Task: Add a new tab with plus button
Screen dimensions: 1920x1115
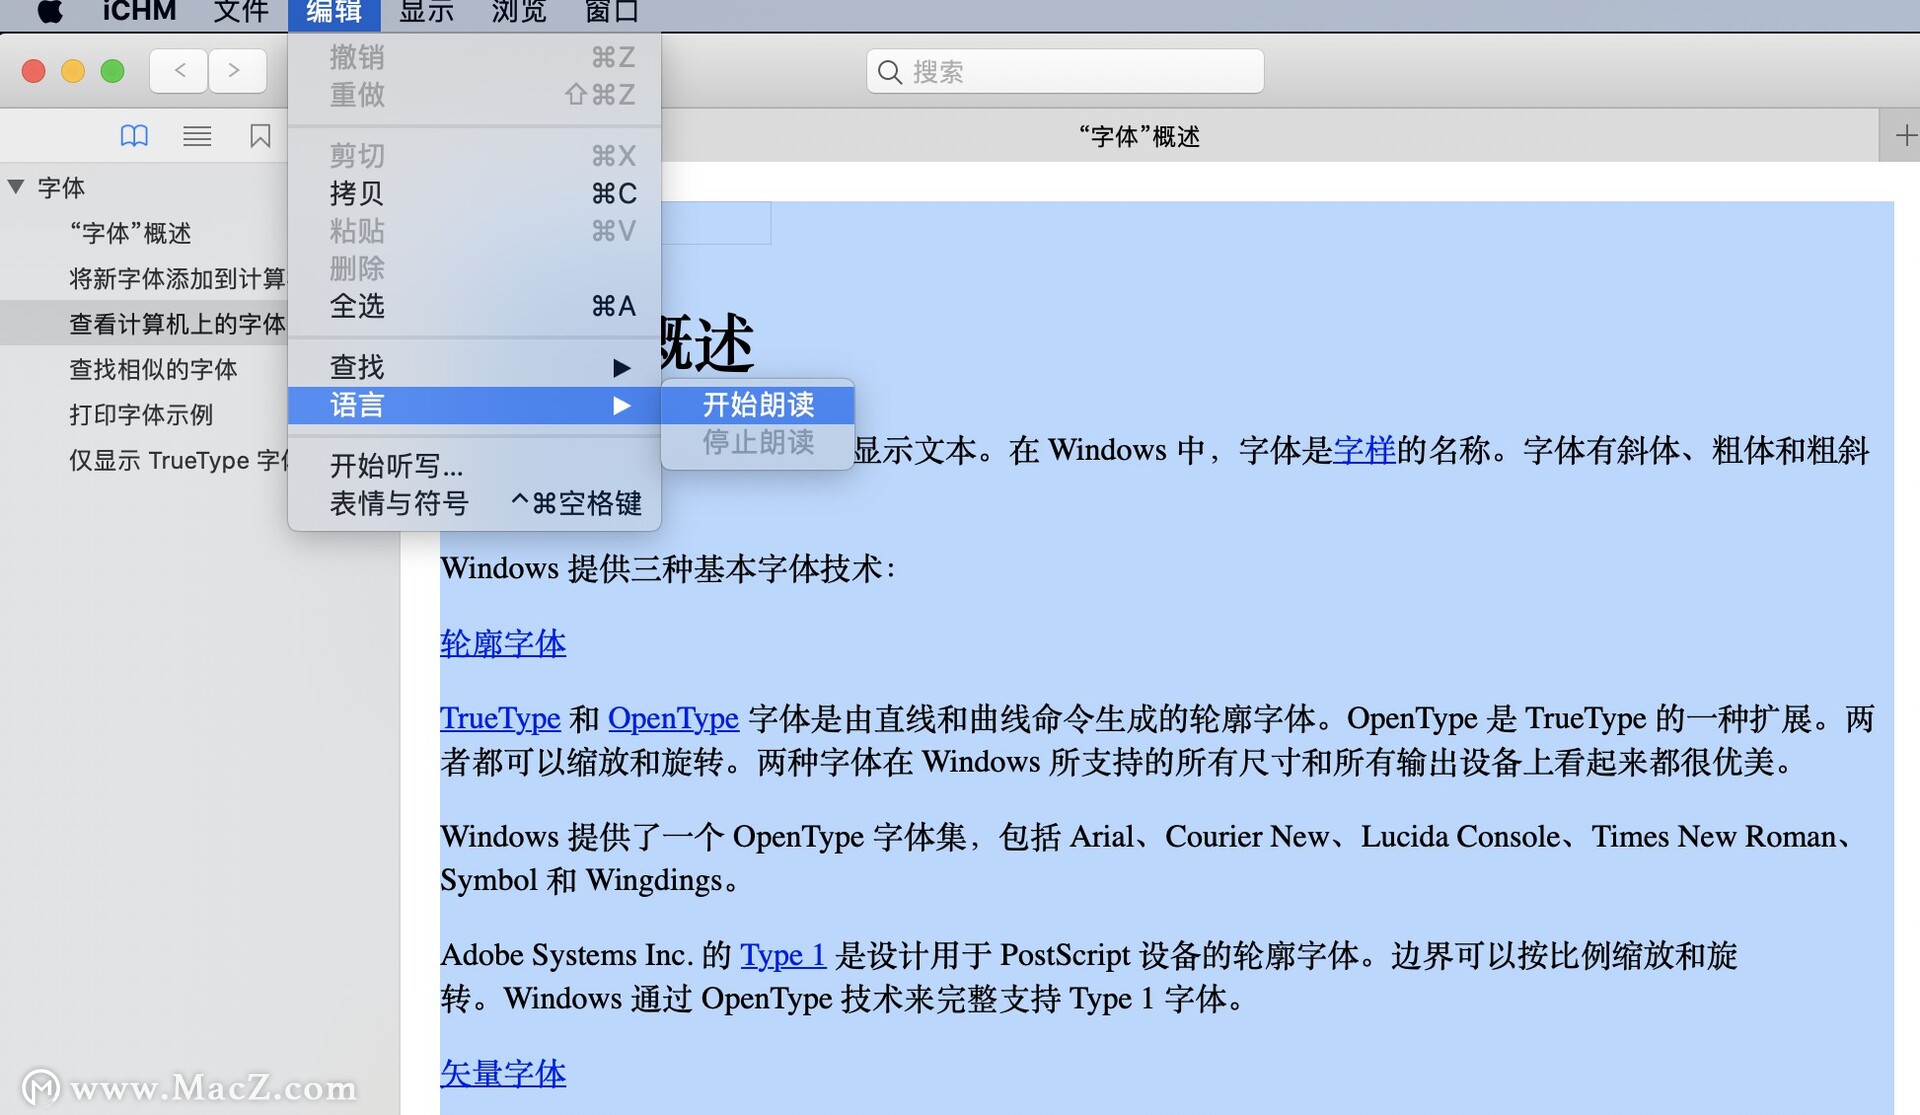Action: tap(1905, 136)
